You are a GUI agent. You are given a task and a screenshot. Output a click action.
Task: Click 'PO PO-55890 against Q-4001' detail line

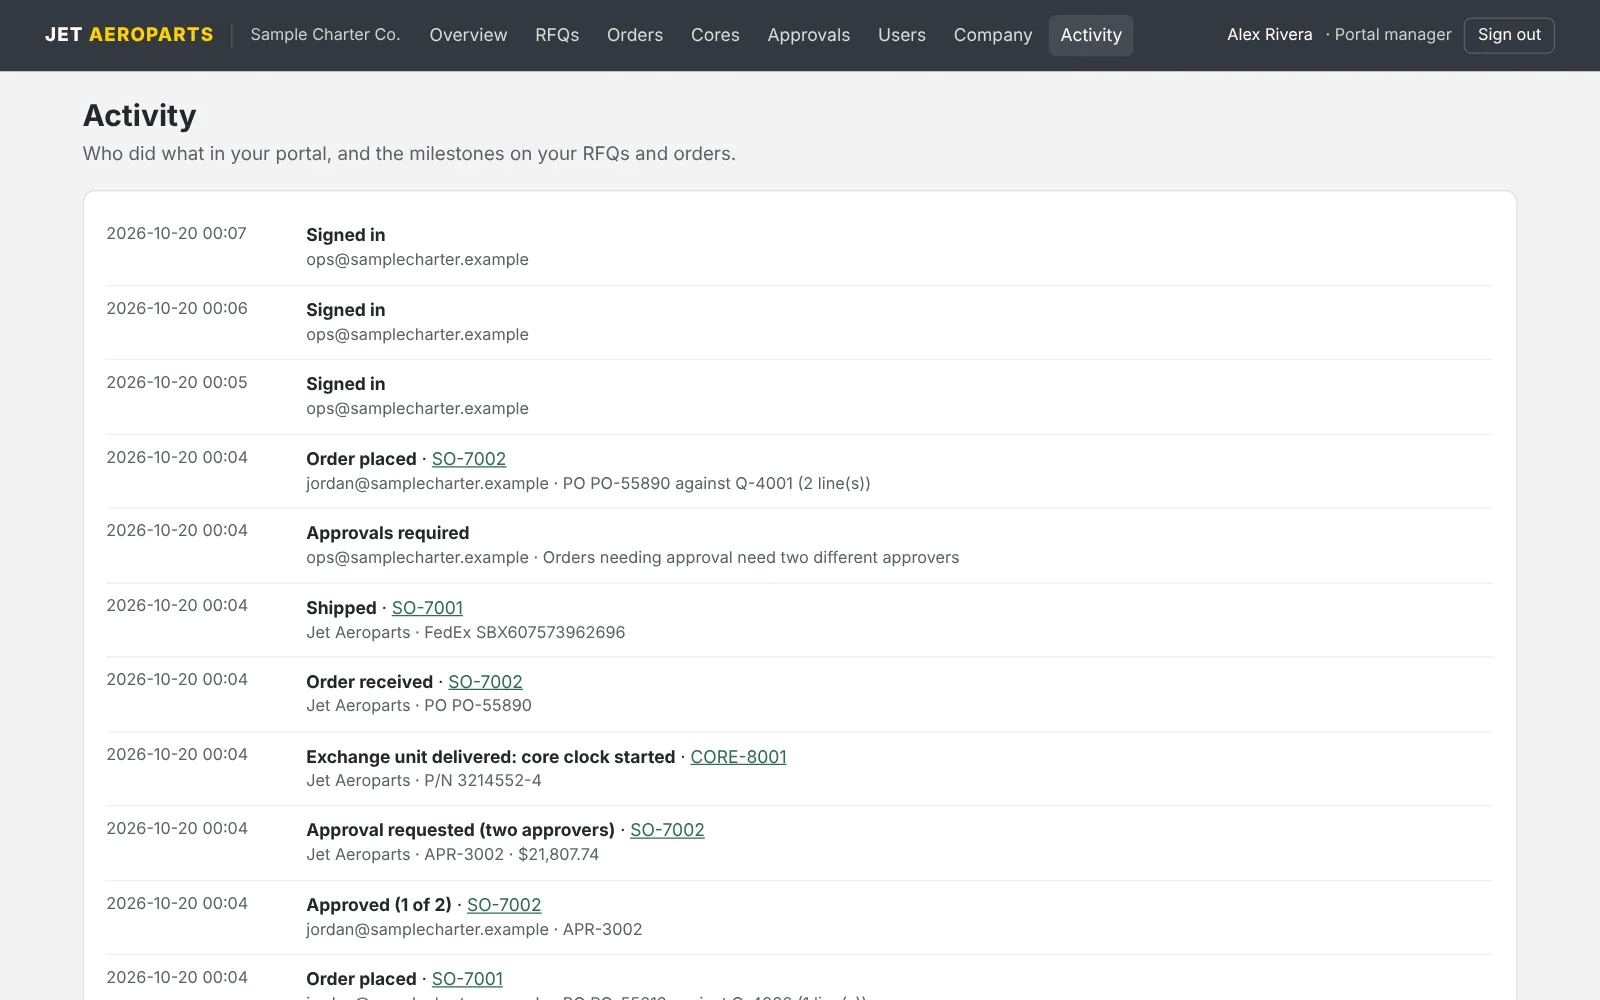coord(717,484)
